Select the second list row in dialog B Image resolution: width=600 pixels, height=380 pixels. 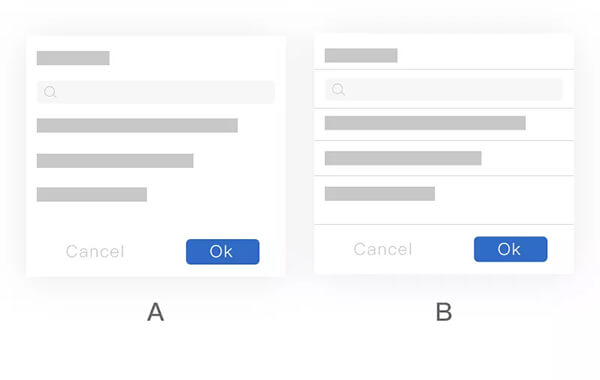click(444, 158)
